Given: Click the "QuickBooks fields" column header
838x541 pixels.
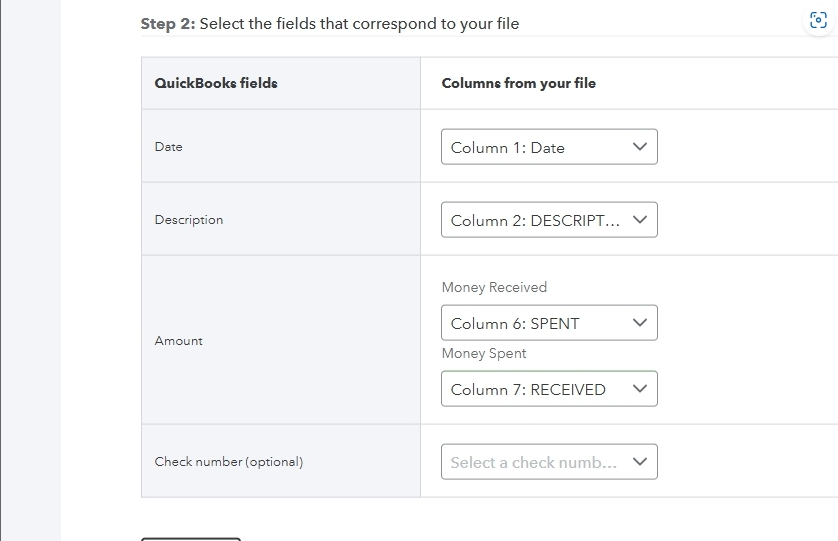Looking at the screenshot, I should [x=216, y=83].
